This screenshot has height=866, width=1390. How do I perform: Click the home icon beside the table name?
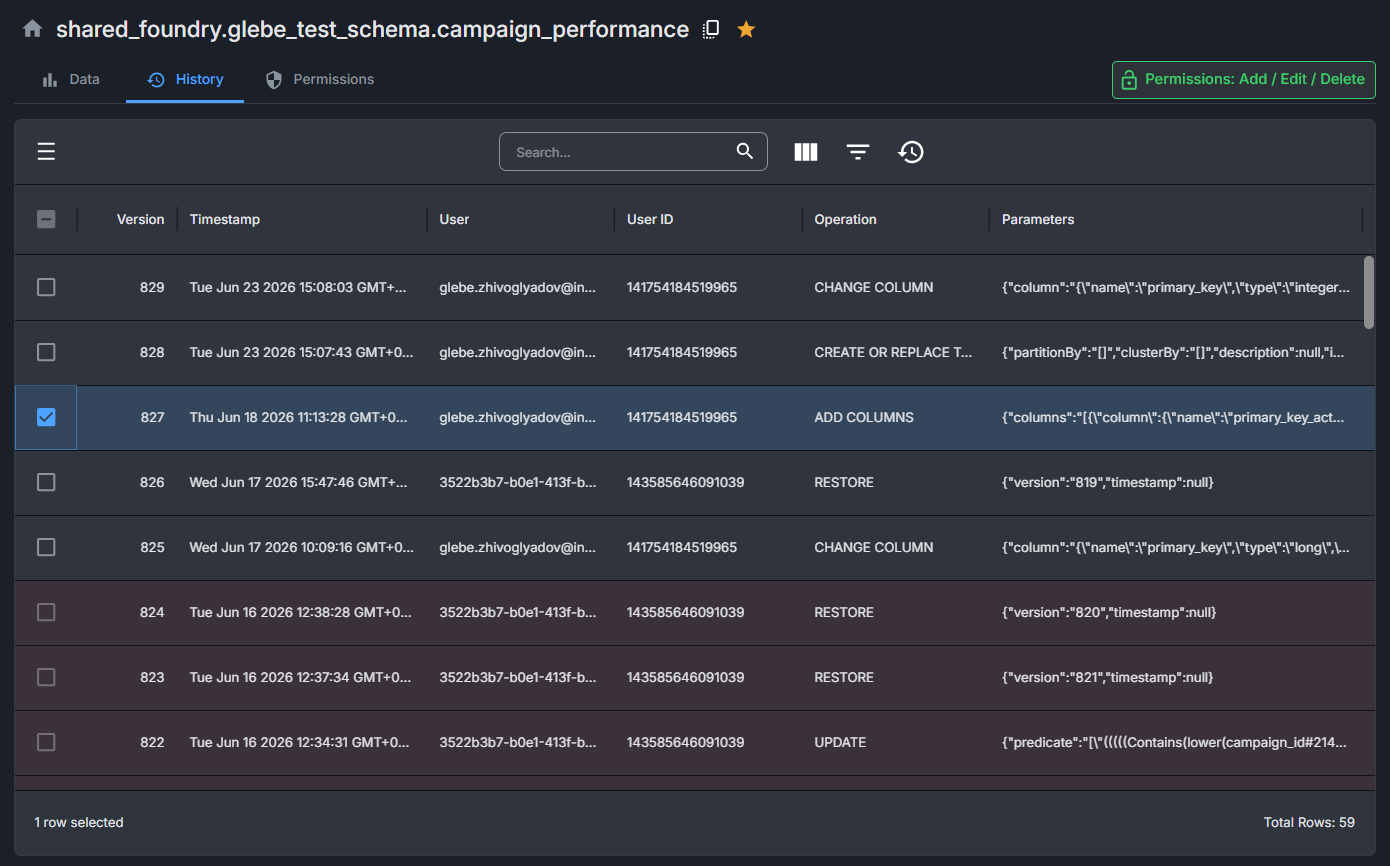tap(32, 29)
